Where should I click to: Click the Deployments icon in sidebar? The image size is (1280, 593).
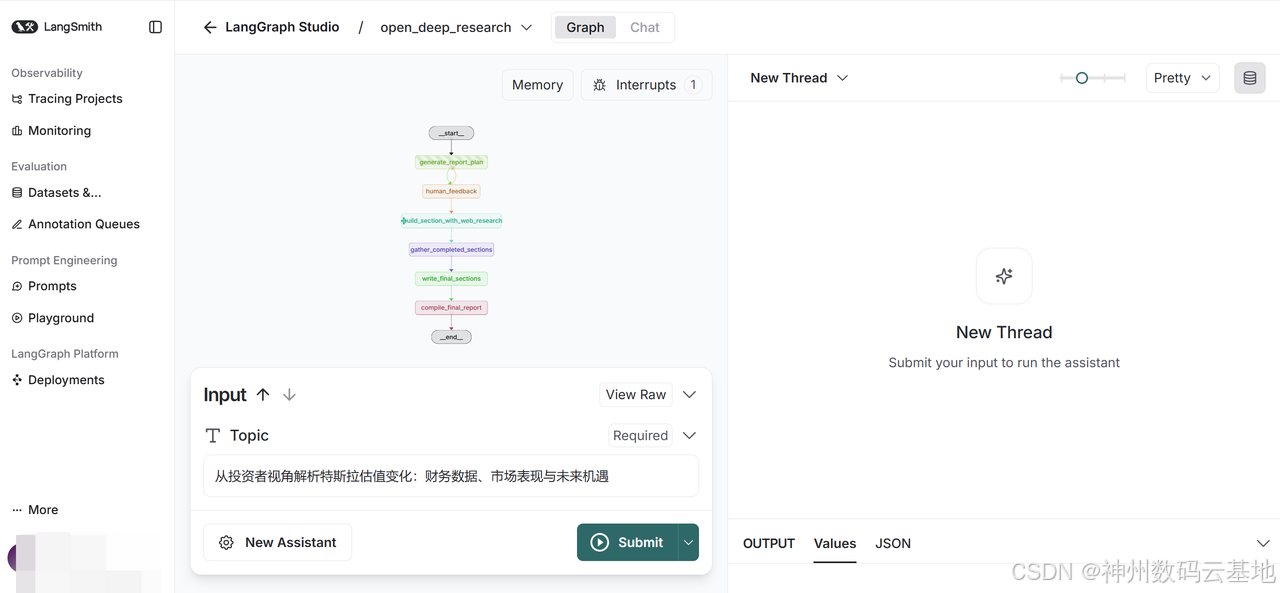click(x=17, y=380)
